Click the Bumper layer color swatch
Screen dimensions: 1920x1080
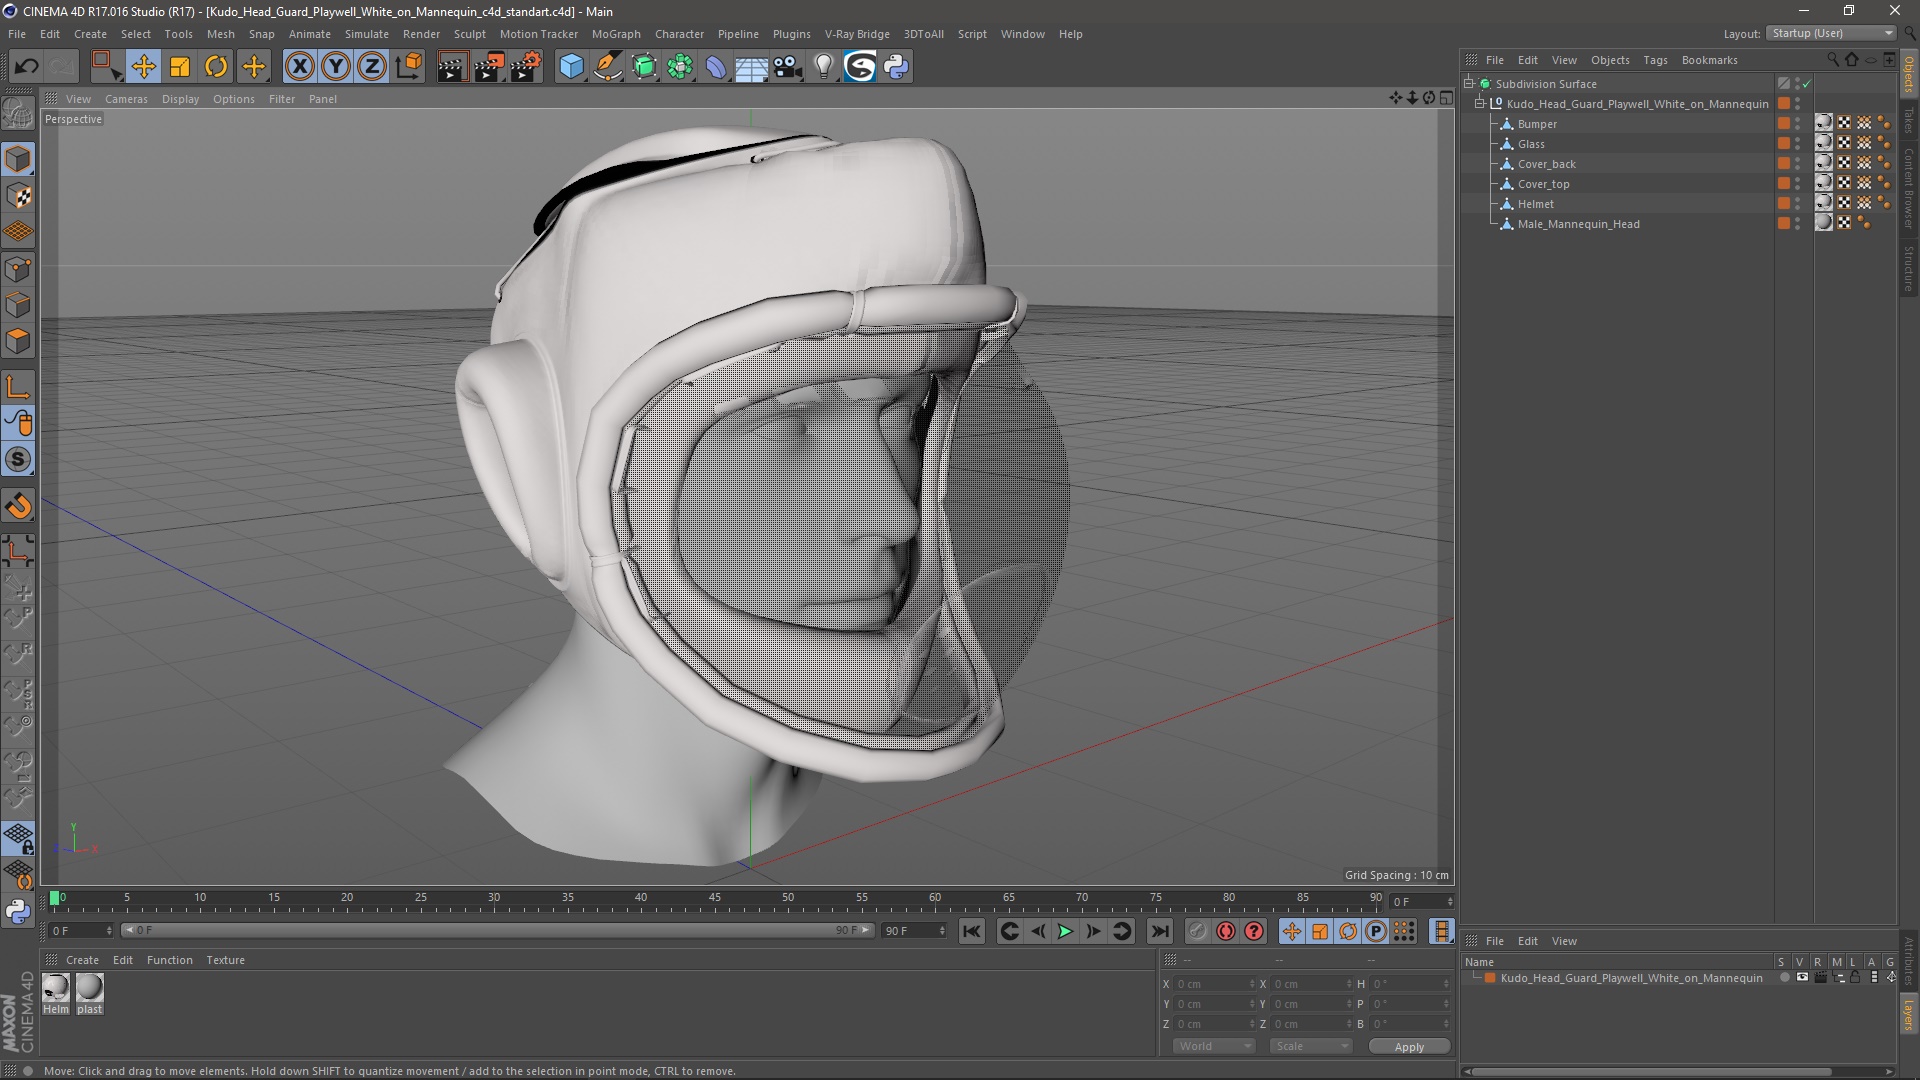tap(1784, 124)
